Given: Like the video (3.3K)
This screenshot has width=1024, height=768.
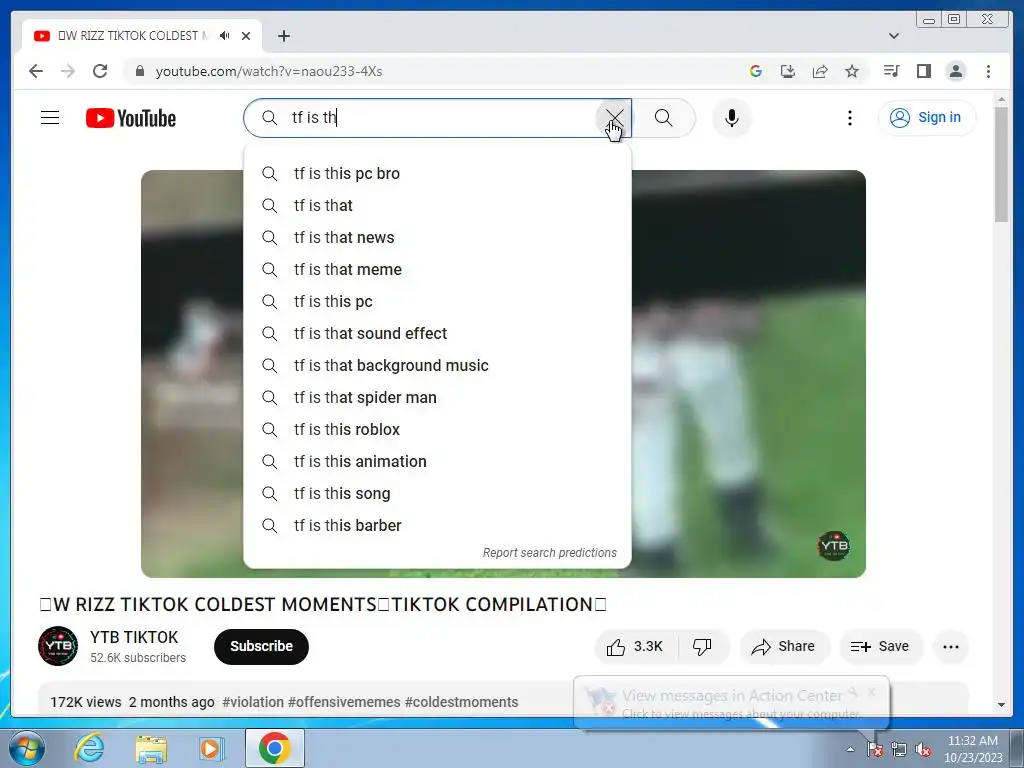Looking at the screenshot, I should pos(635,647).
